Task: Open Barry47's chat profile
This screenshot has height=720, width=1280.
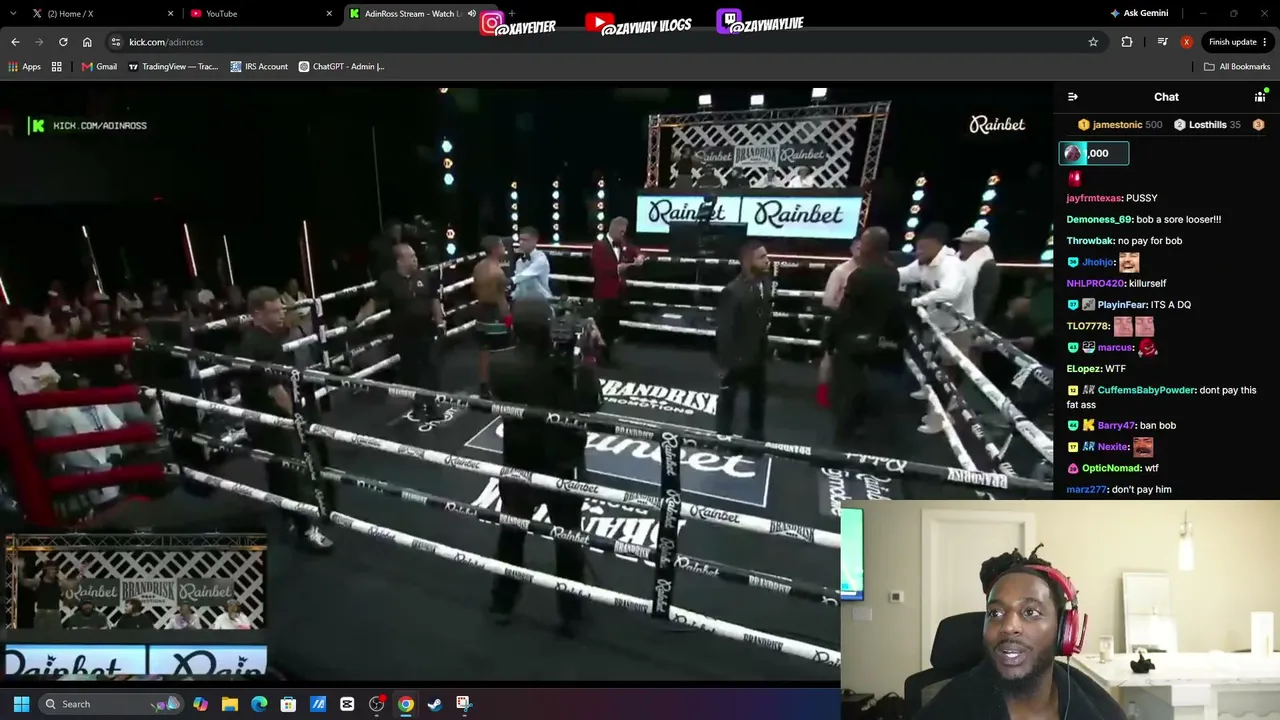Action: click(x=1116, y=426)
